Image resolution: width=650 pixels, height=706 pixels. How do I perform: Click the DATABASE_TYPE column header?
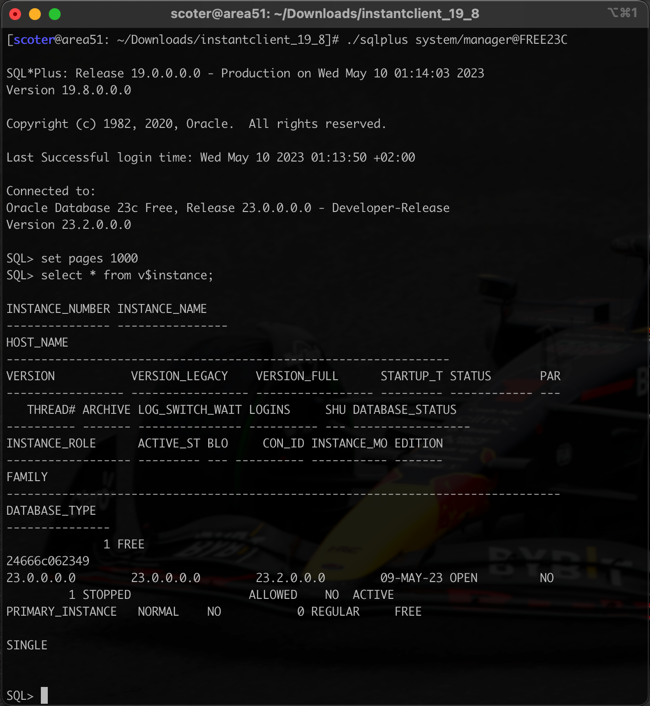tap(51, 511)
